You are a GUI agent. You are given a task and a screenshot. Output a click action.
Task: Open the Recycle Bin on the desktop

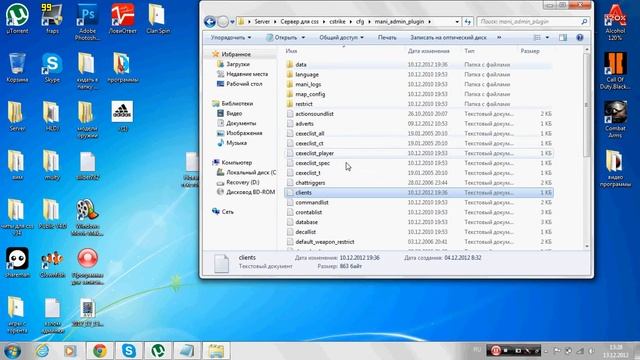[17, 68]
